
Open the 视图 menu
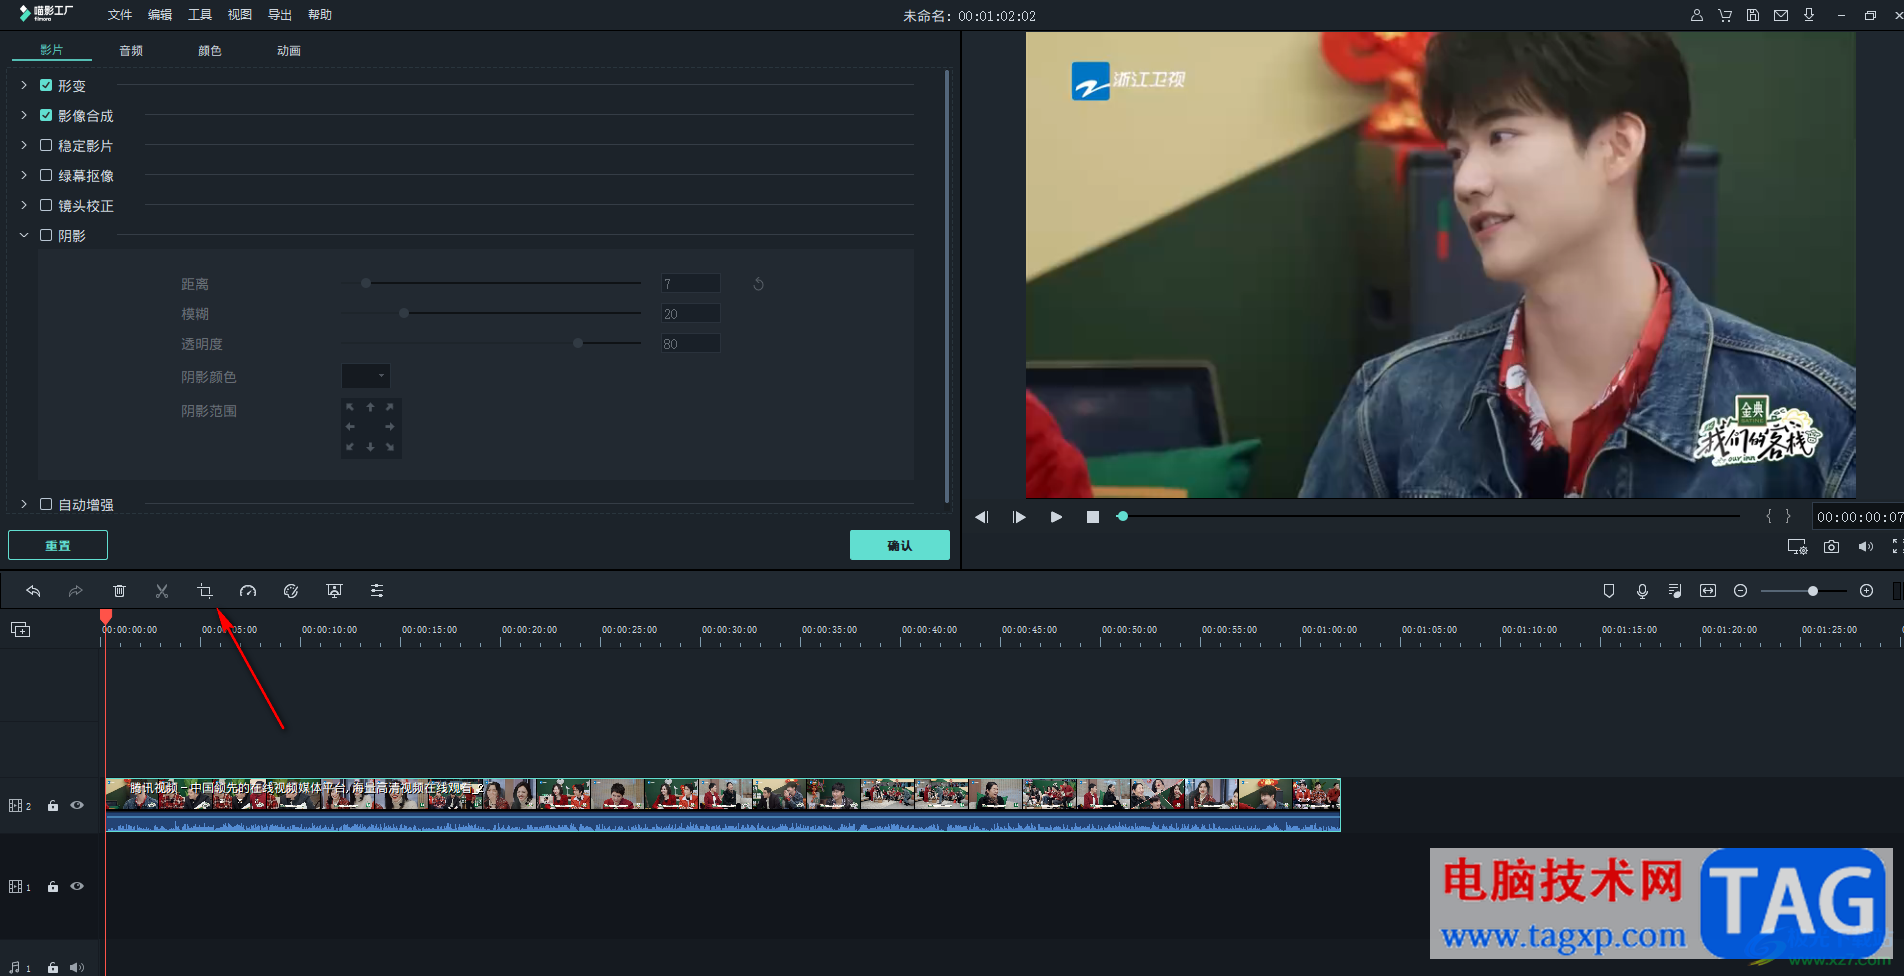pyautogui.click(x=240, y=15)
